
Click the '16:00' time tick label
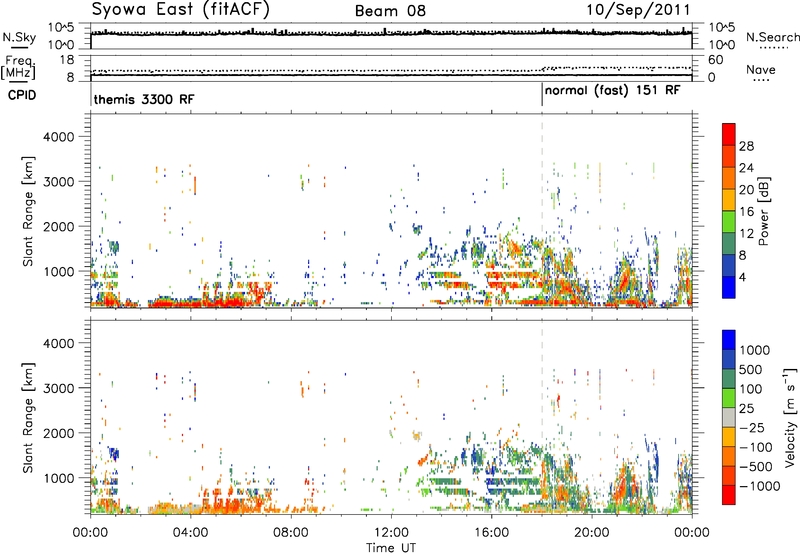coord(491,533)
